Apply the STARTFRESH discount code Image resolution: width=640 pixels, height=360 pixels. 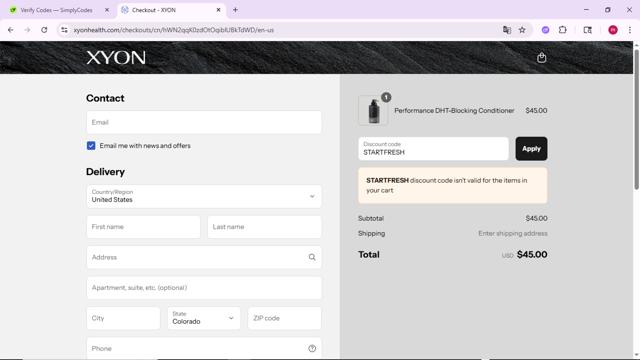(x=531, y=149)
